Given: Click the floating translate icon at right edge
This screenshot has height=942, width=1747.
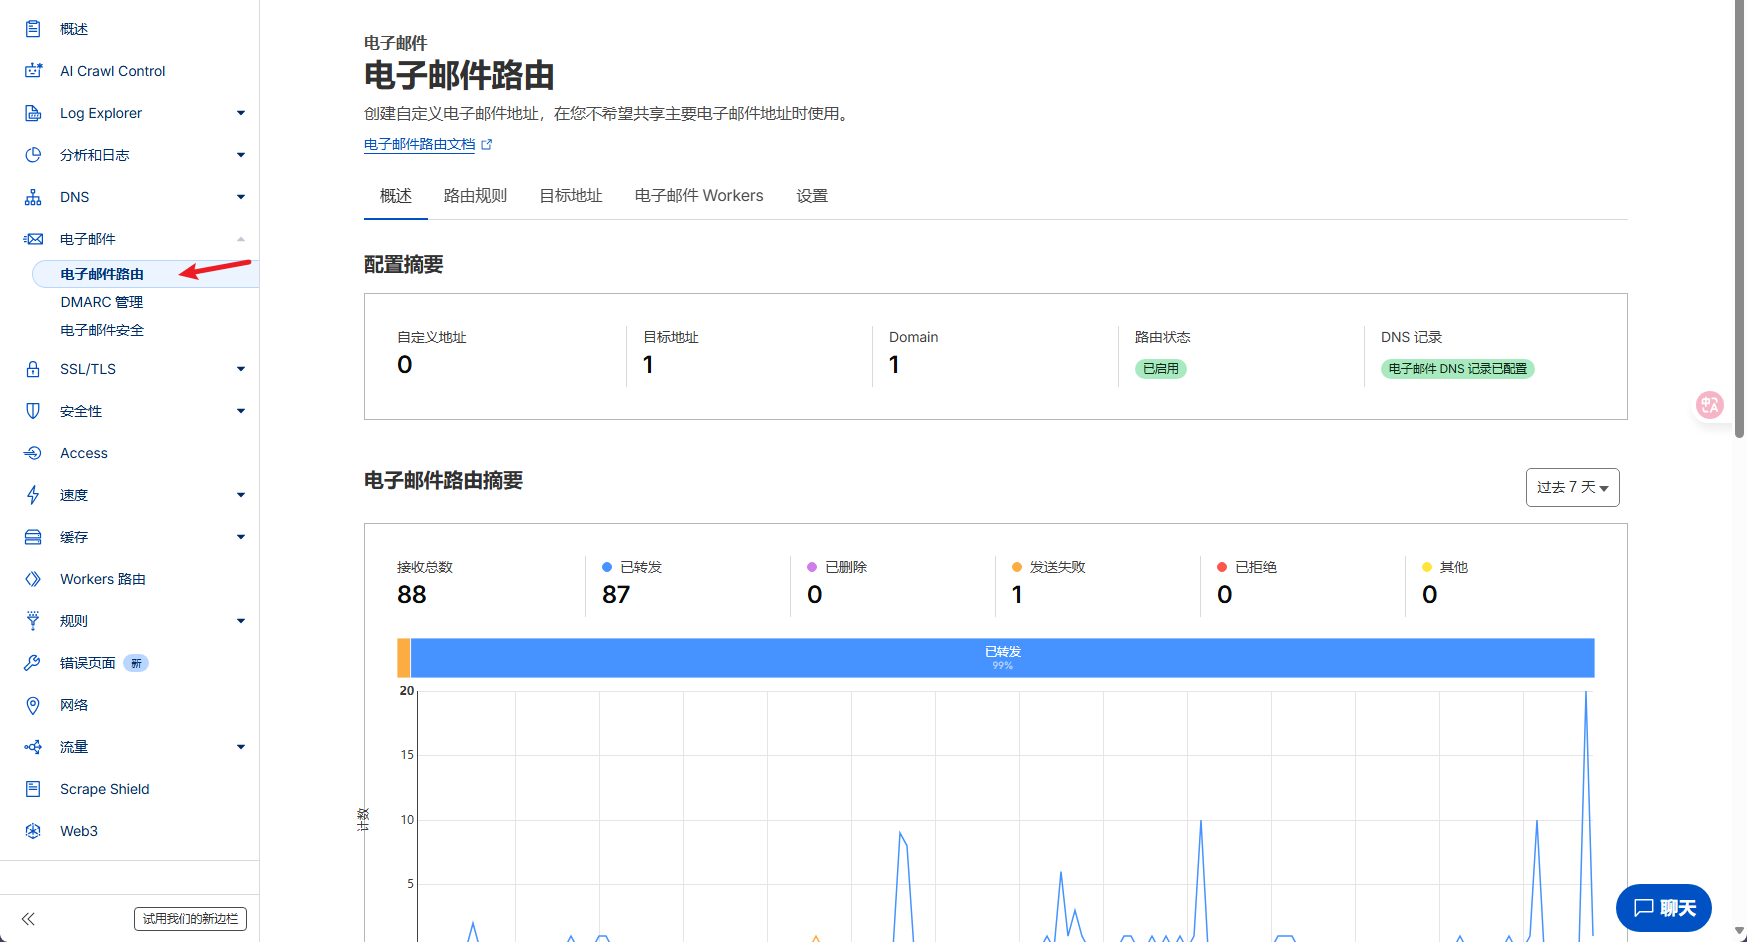Looking at the screenshot, I should coord(1709,405).
